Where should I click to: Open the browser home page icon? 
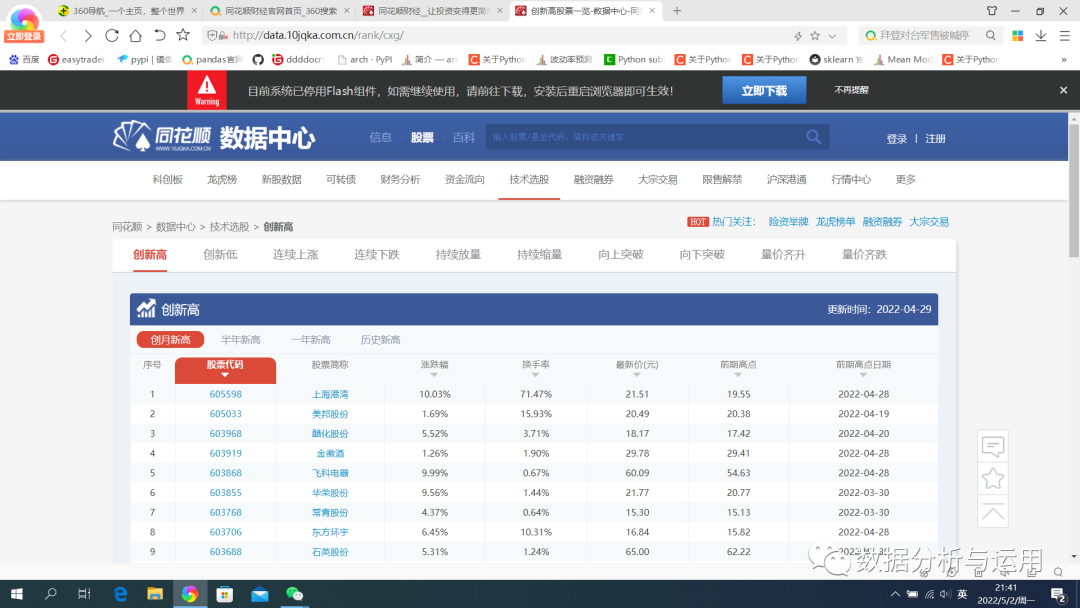136,35
